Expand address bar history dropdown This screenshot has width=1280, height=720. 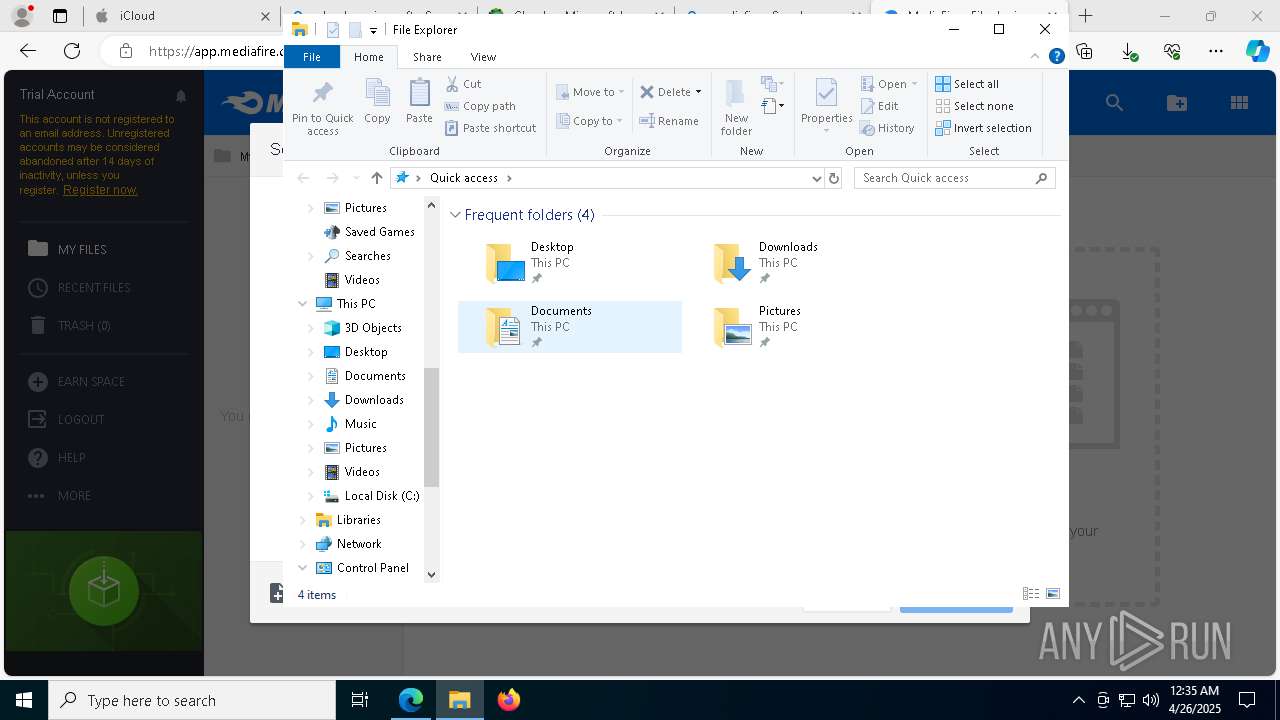817,178
